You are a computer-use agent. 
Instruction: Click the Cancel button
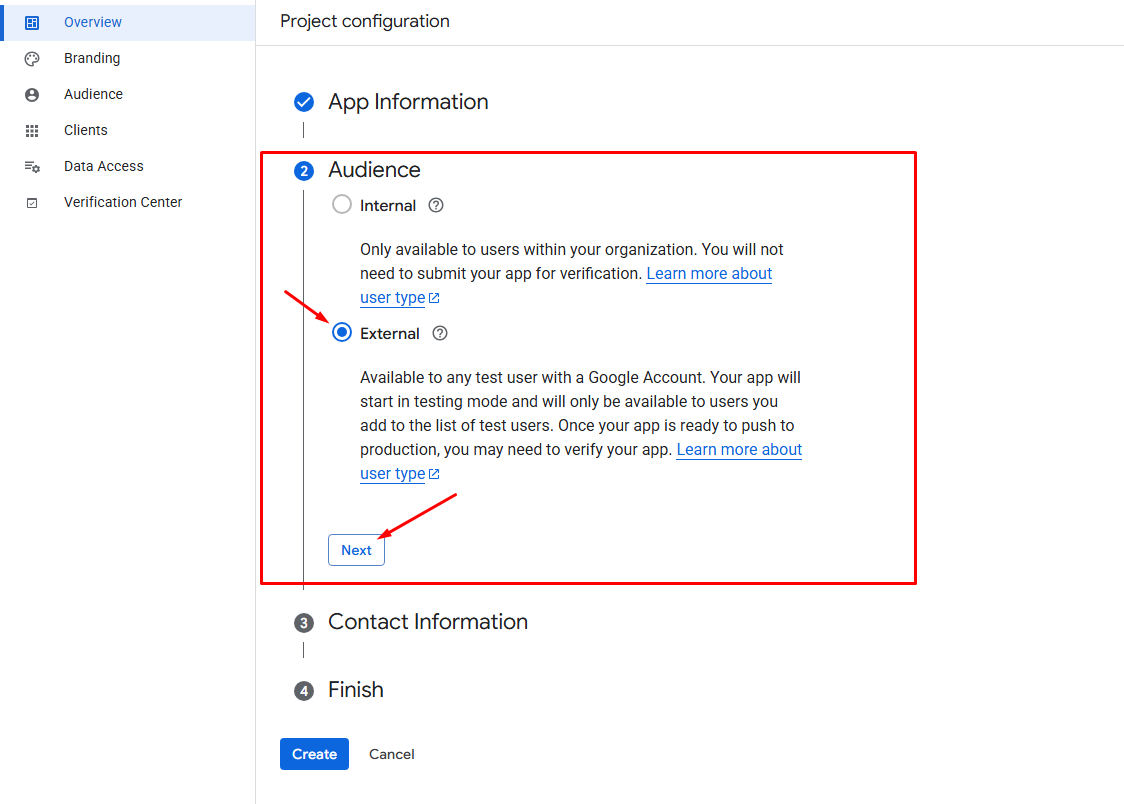[x=391, y=754]
